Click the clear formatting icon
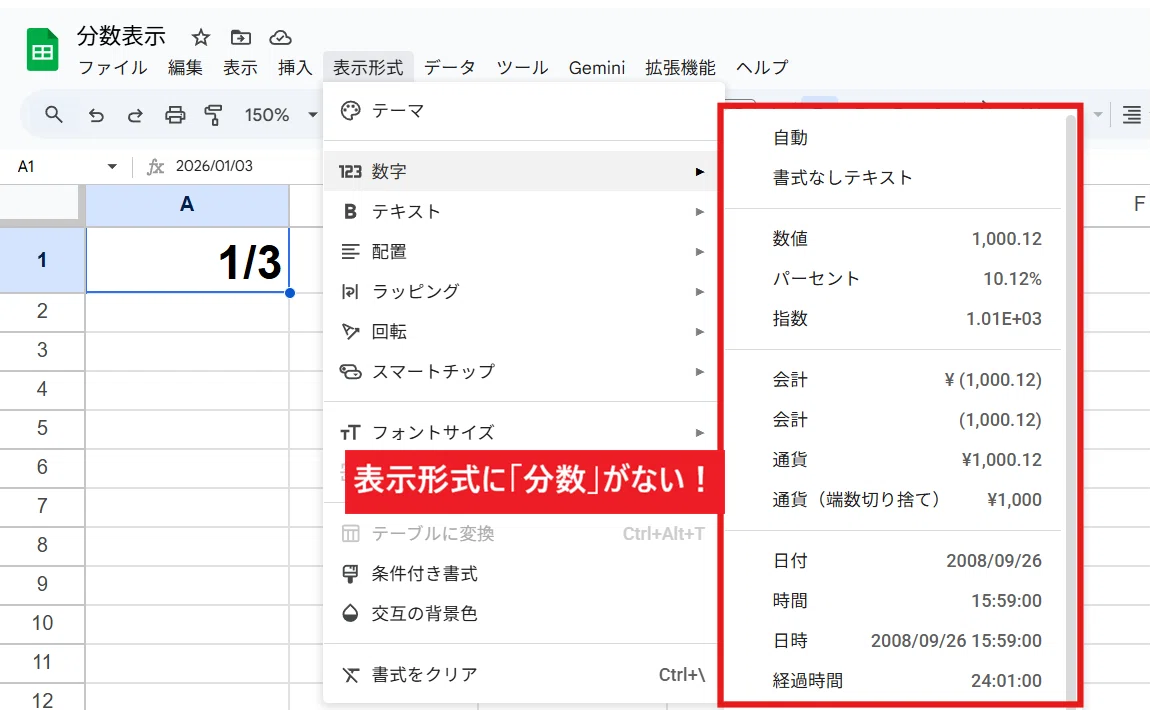Screen dimensions: 1153x710 [x=350, y=675]
